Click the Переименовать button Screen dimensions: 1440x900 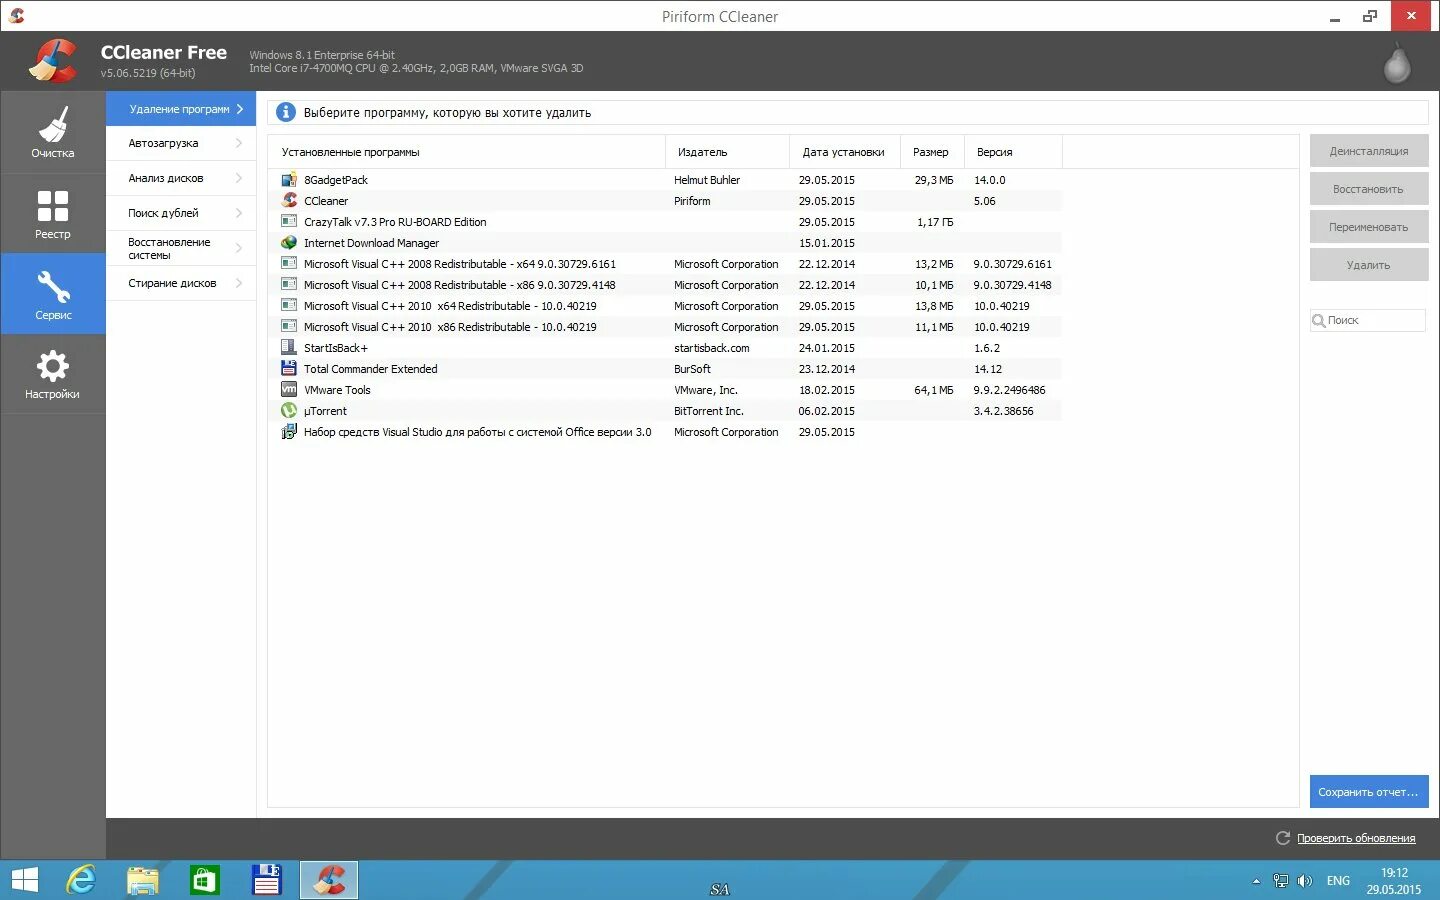click(x=1369, y=227)
